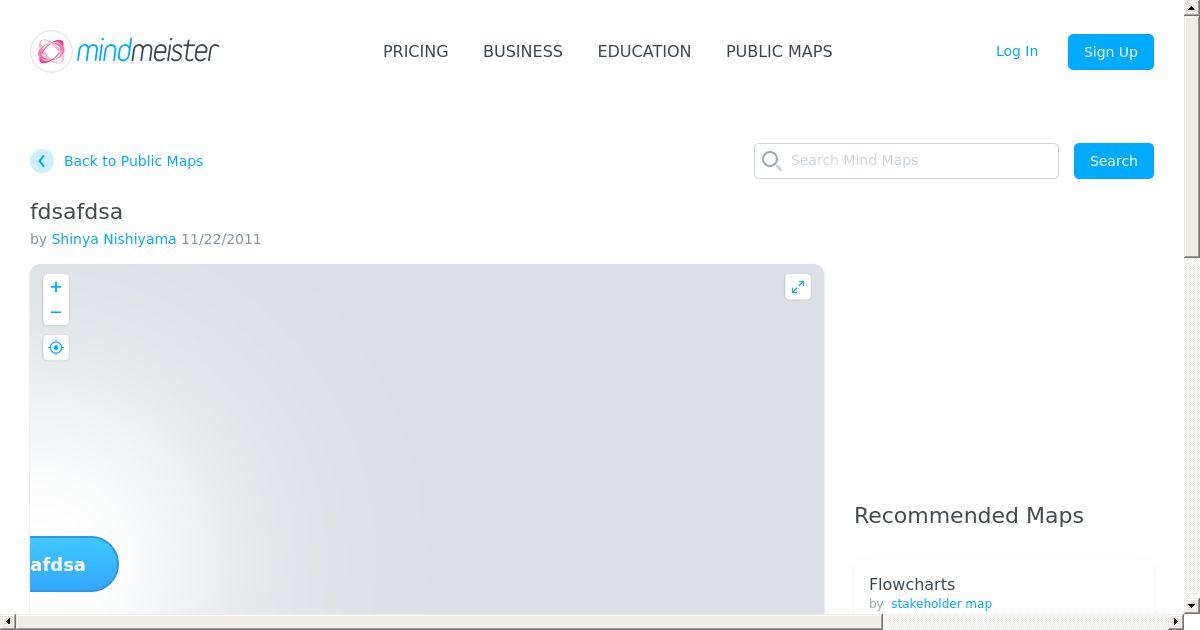
Task: Zoom out the mind map with minus
Action: tap(56, 312)
